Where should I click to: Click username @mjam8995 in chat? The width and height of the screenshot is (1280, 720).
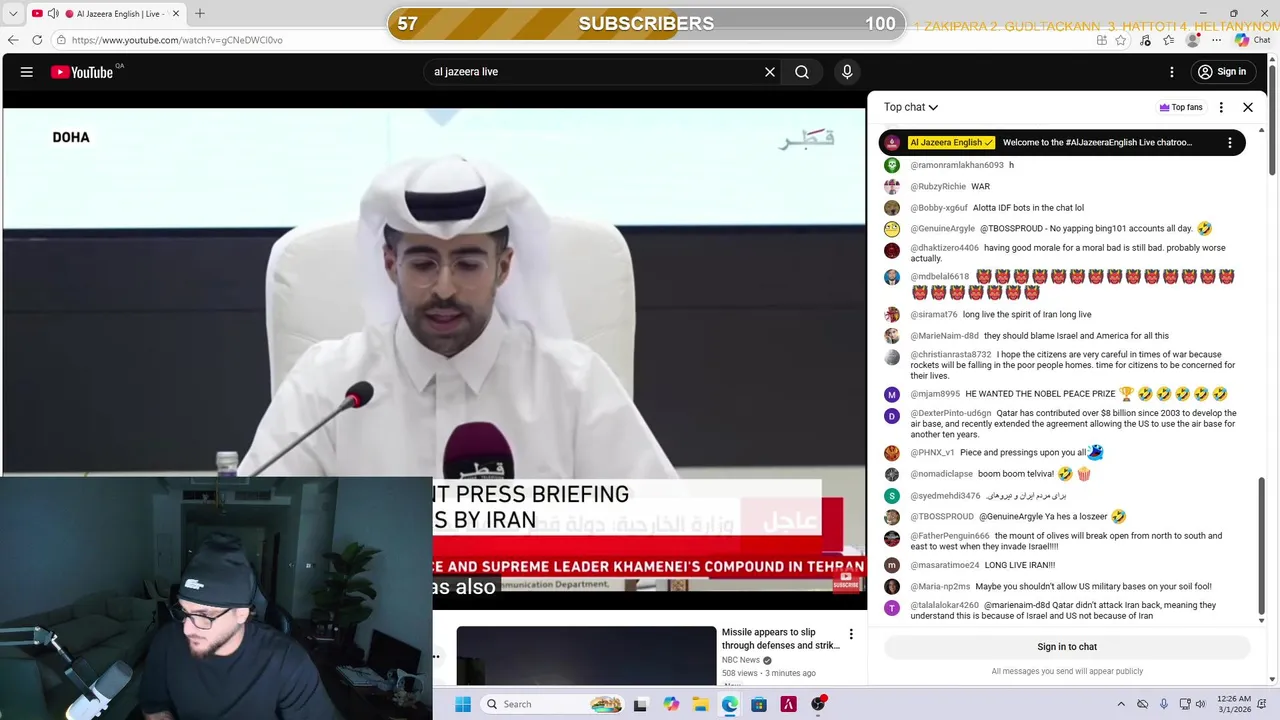[934, 394]
